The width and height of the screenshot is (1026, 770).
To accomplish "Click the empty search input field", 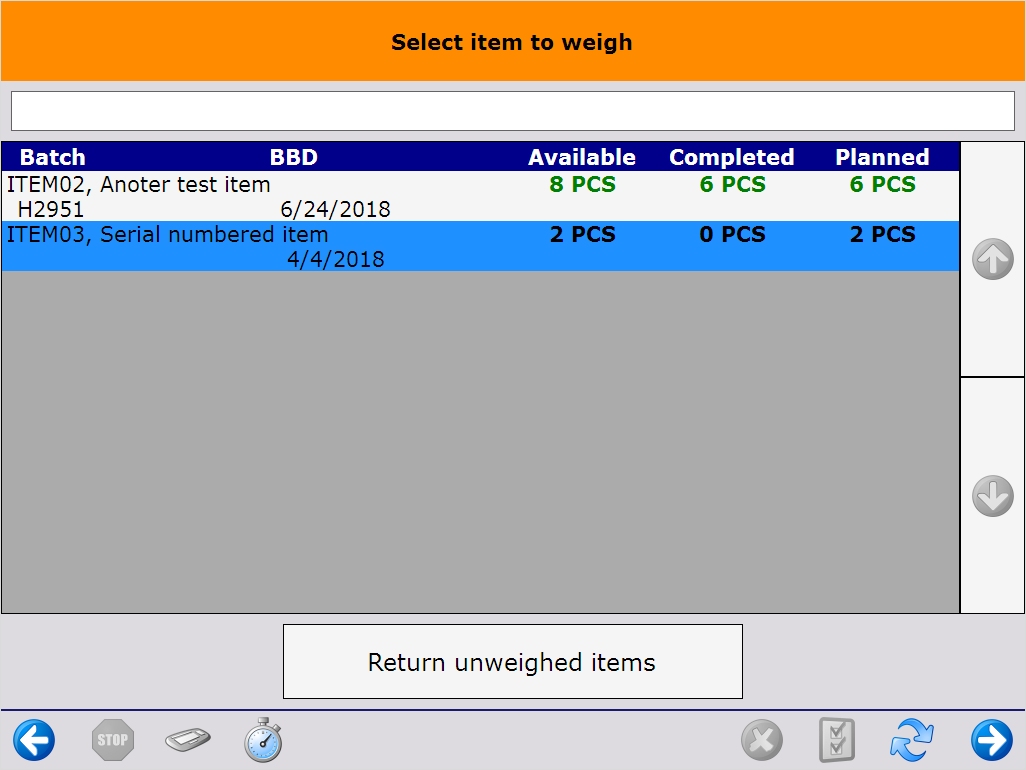I will [512, 111].
